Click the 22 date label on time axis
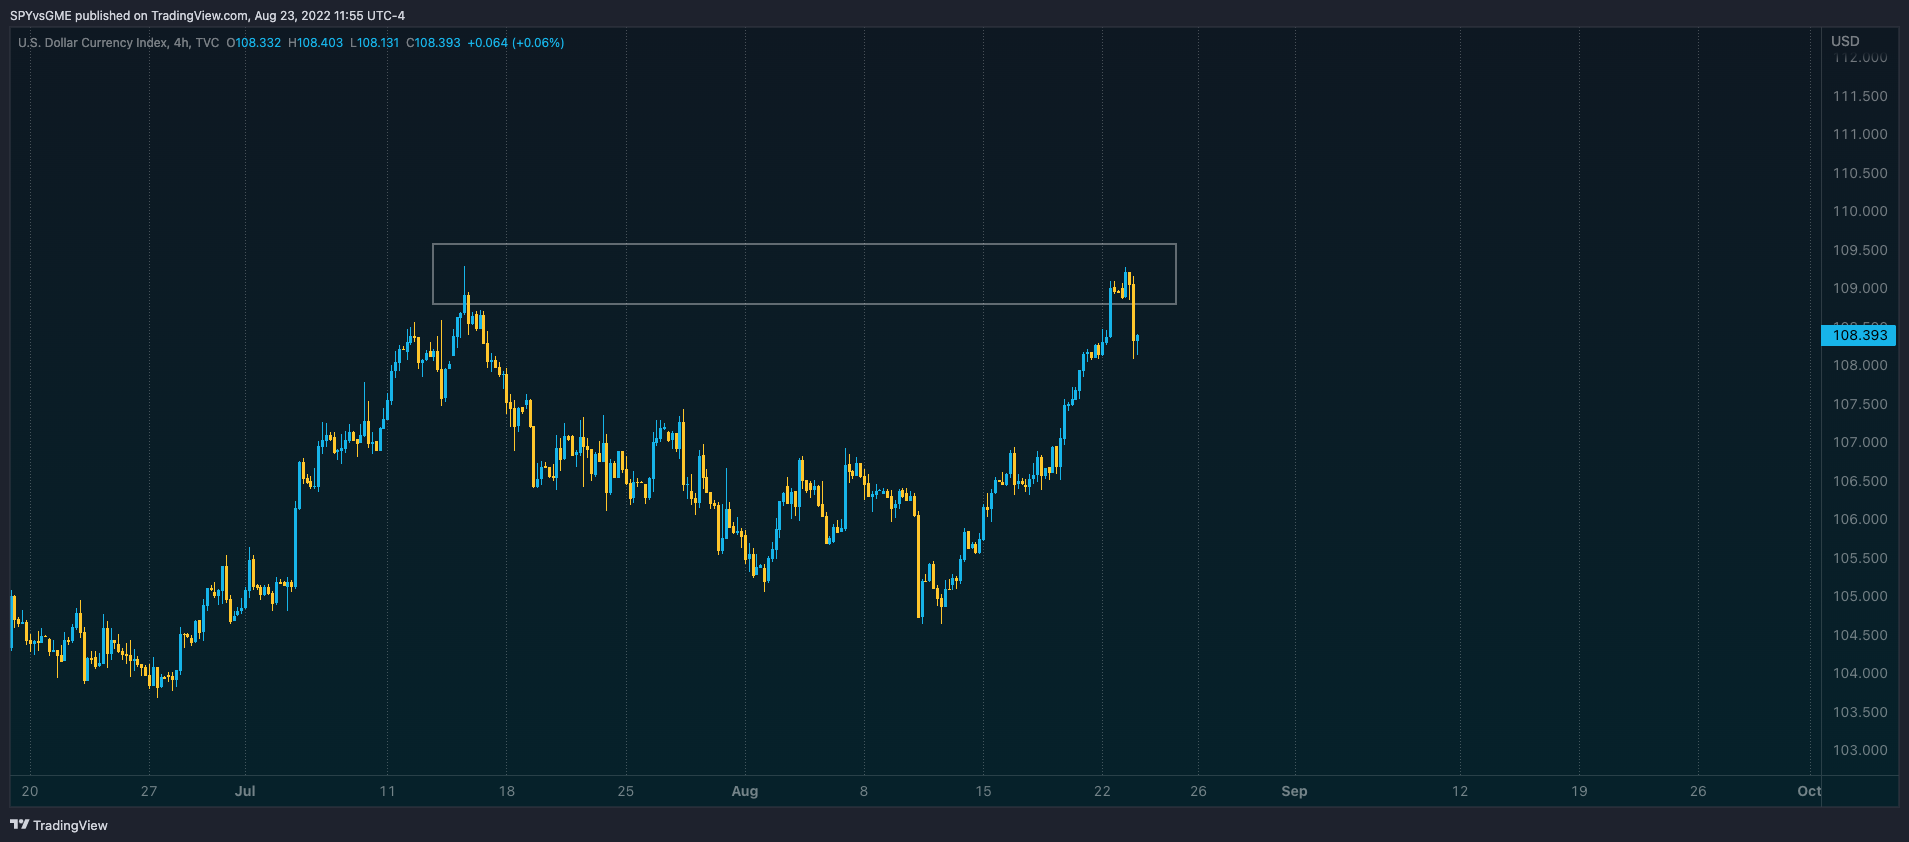This screenshot has width=1909, height=842. (x=1102, y=791)
